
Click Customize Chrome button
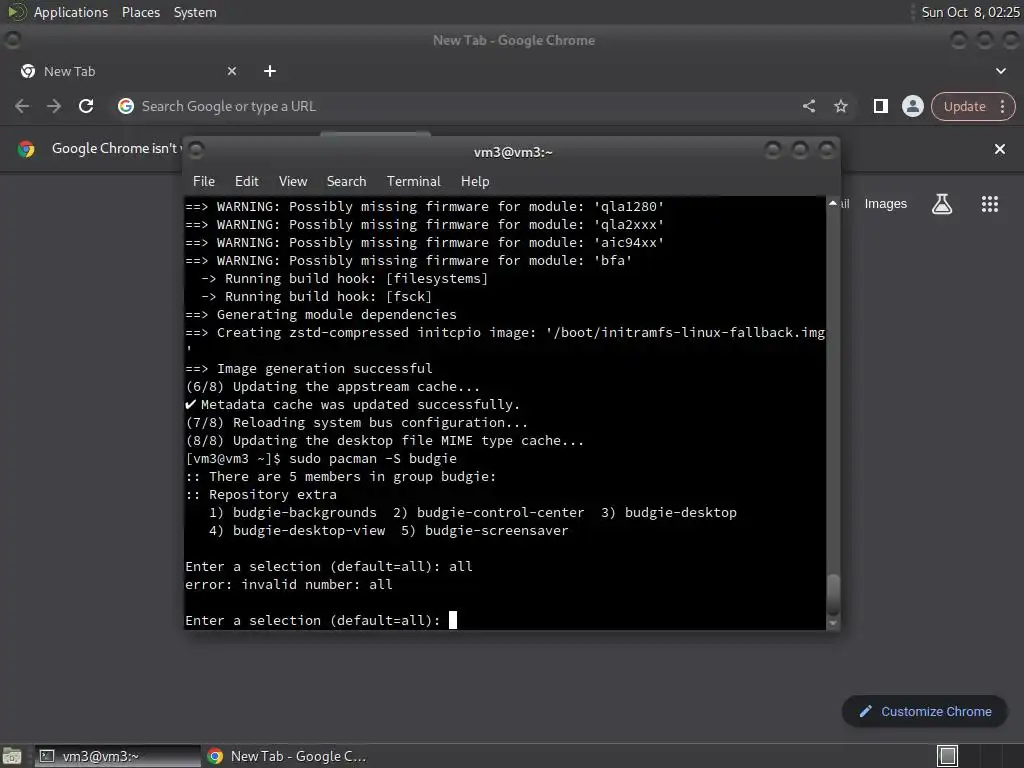click(x=925, y=711)
